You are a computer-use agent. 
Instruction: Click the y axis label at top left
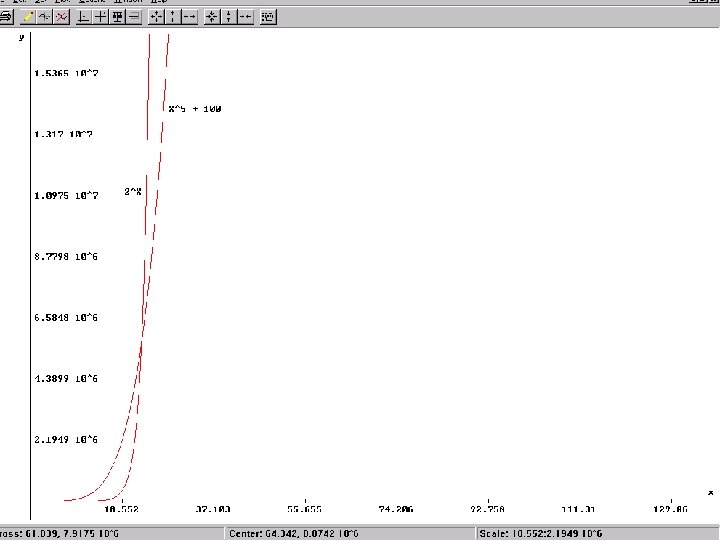click(21, 37)
